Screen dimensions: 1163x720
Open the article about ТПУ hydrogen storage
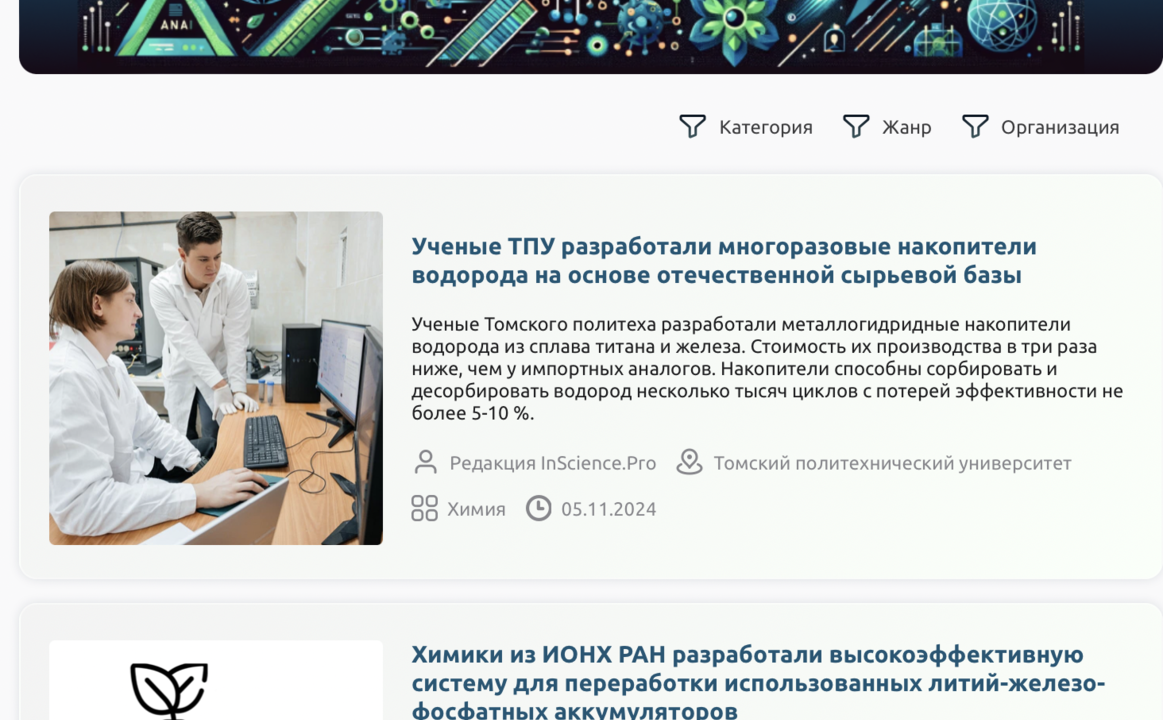click(724, 260)
